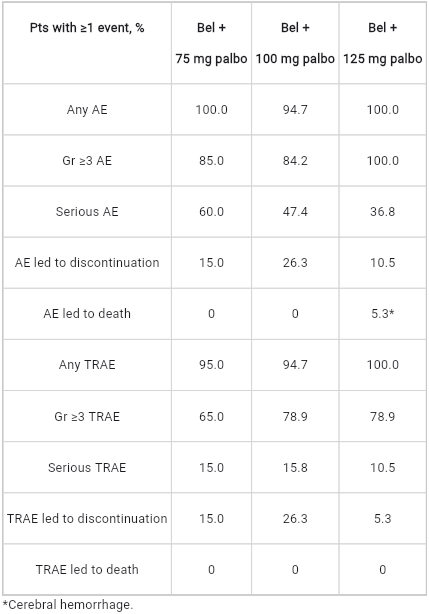The image size is (429, 614).
Task: Select 'TRAE led to discontinuation' label
Action: tap(87, 518)
